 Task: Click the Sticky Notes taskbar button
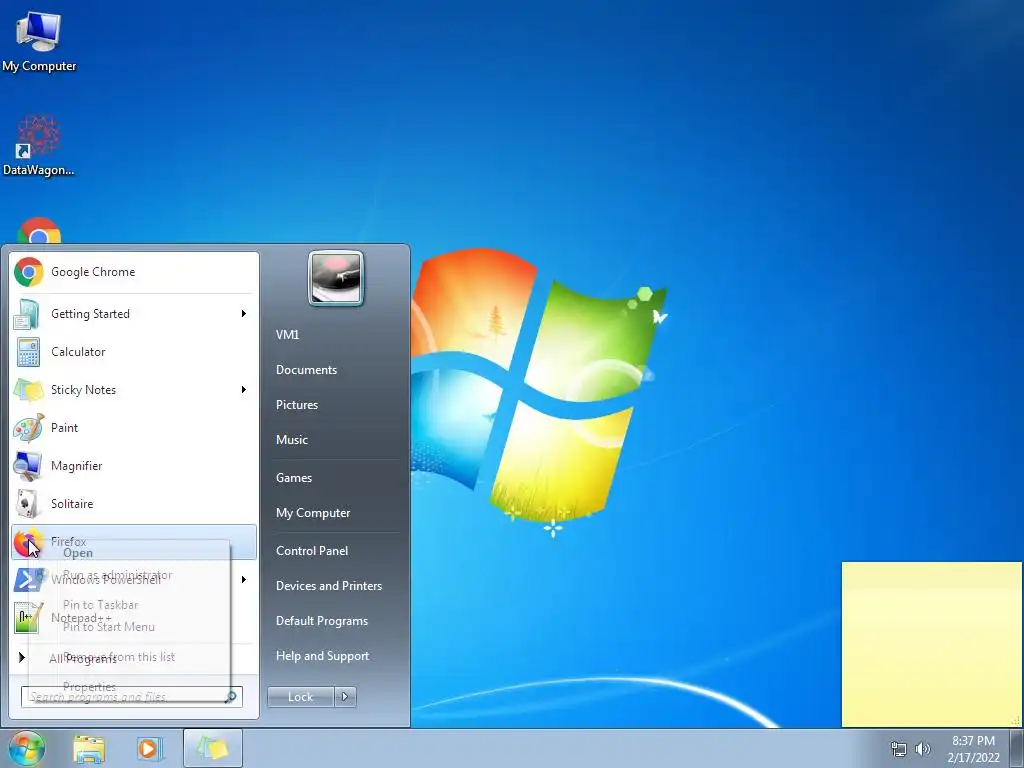pyautogui.click(x=213, y=748)
